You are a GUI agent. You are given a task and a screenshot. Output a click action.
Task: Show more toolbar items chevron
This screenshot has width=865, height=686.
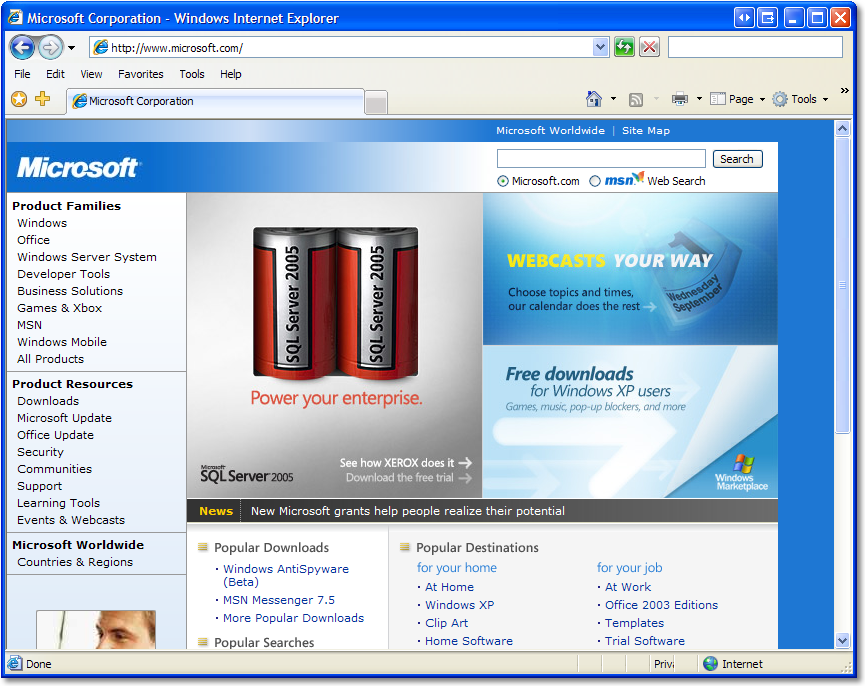pyautogui.click(x=844, y=90)
